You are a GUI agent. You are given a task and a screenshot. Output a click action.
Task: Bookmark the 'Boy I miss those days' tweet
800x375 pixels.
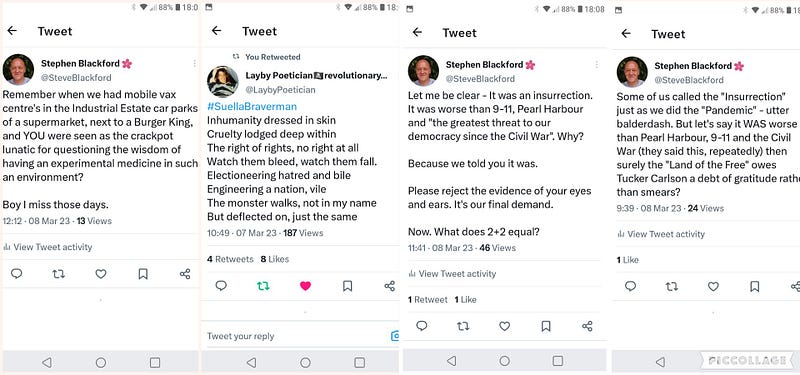point(143,274)
